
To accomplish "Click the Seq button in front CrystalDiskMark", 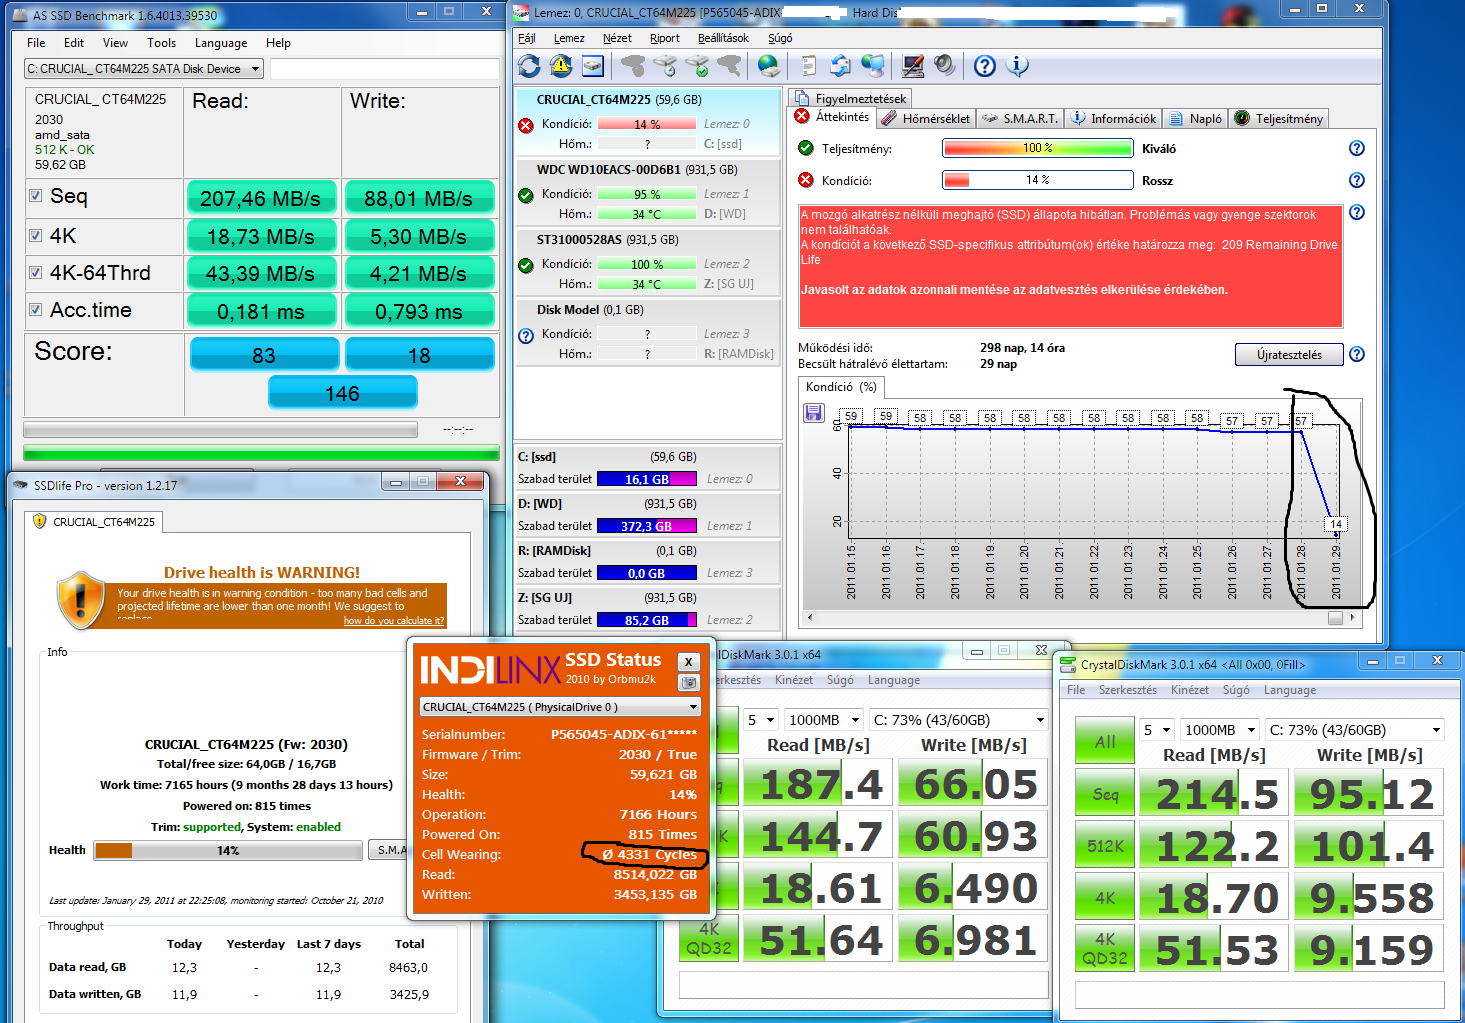I will click(x=1105, y=794).
